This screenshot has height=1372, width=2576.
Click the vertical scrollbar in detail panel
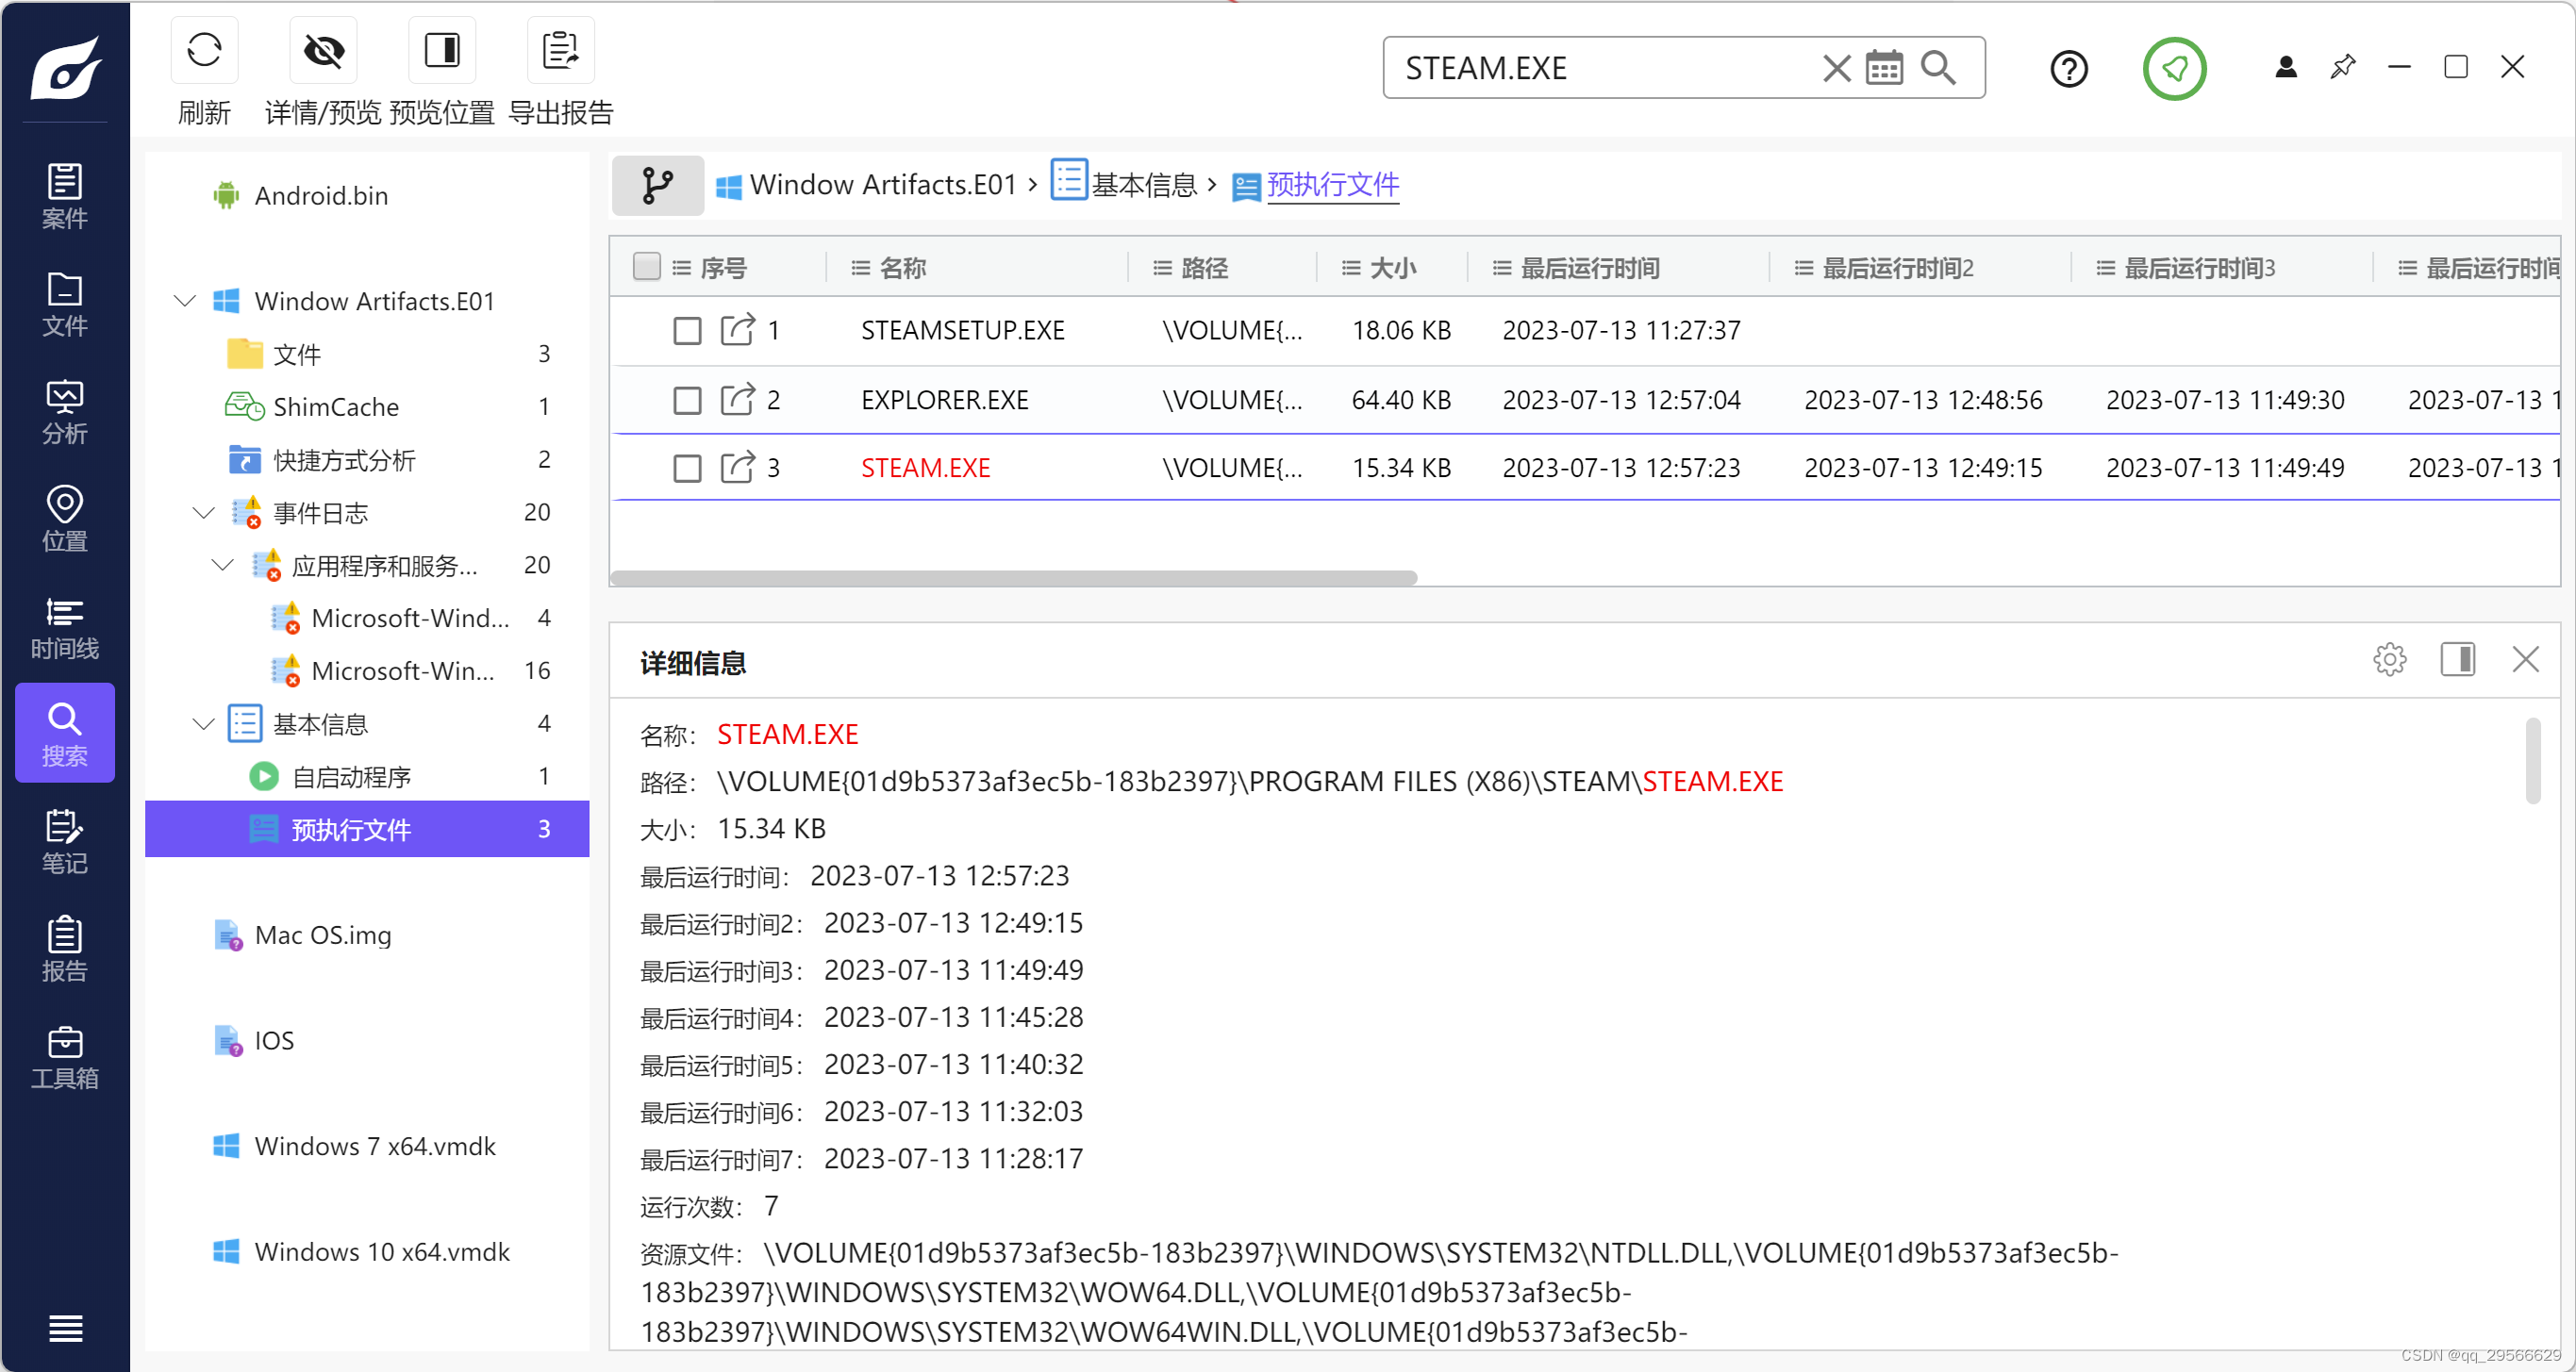[x=2532, y=760]
